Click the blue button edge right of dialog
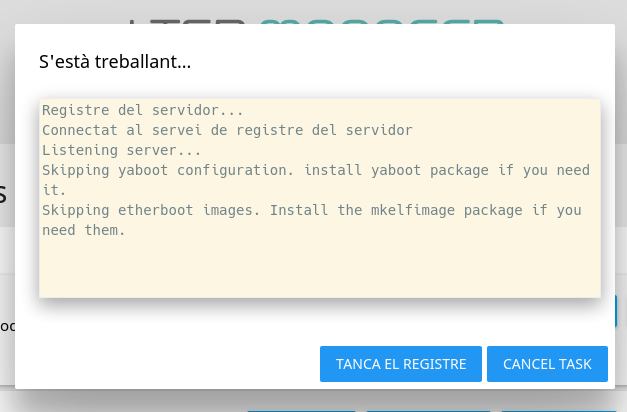 (620, 310)
